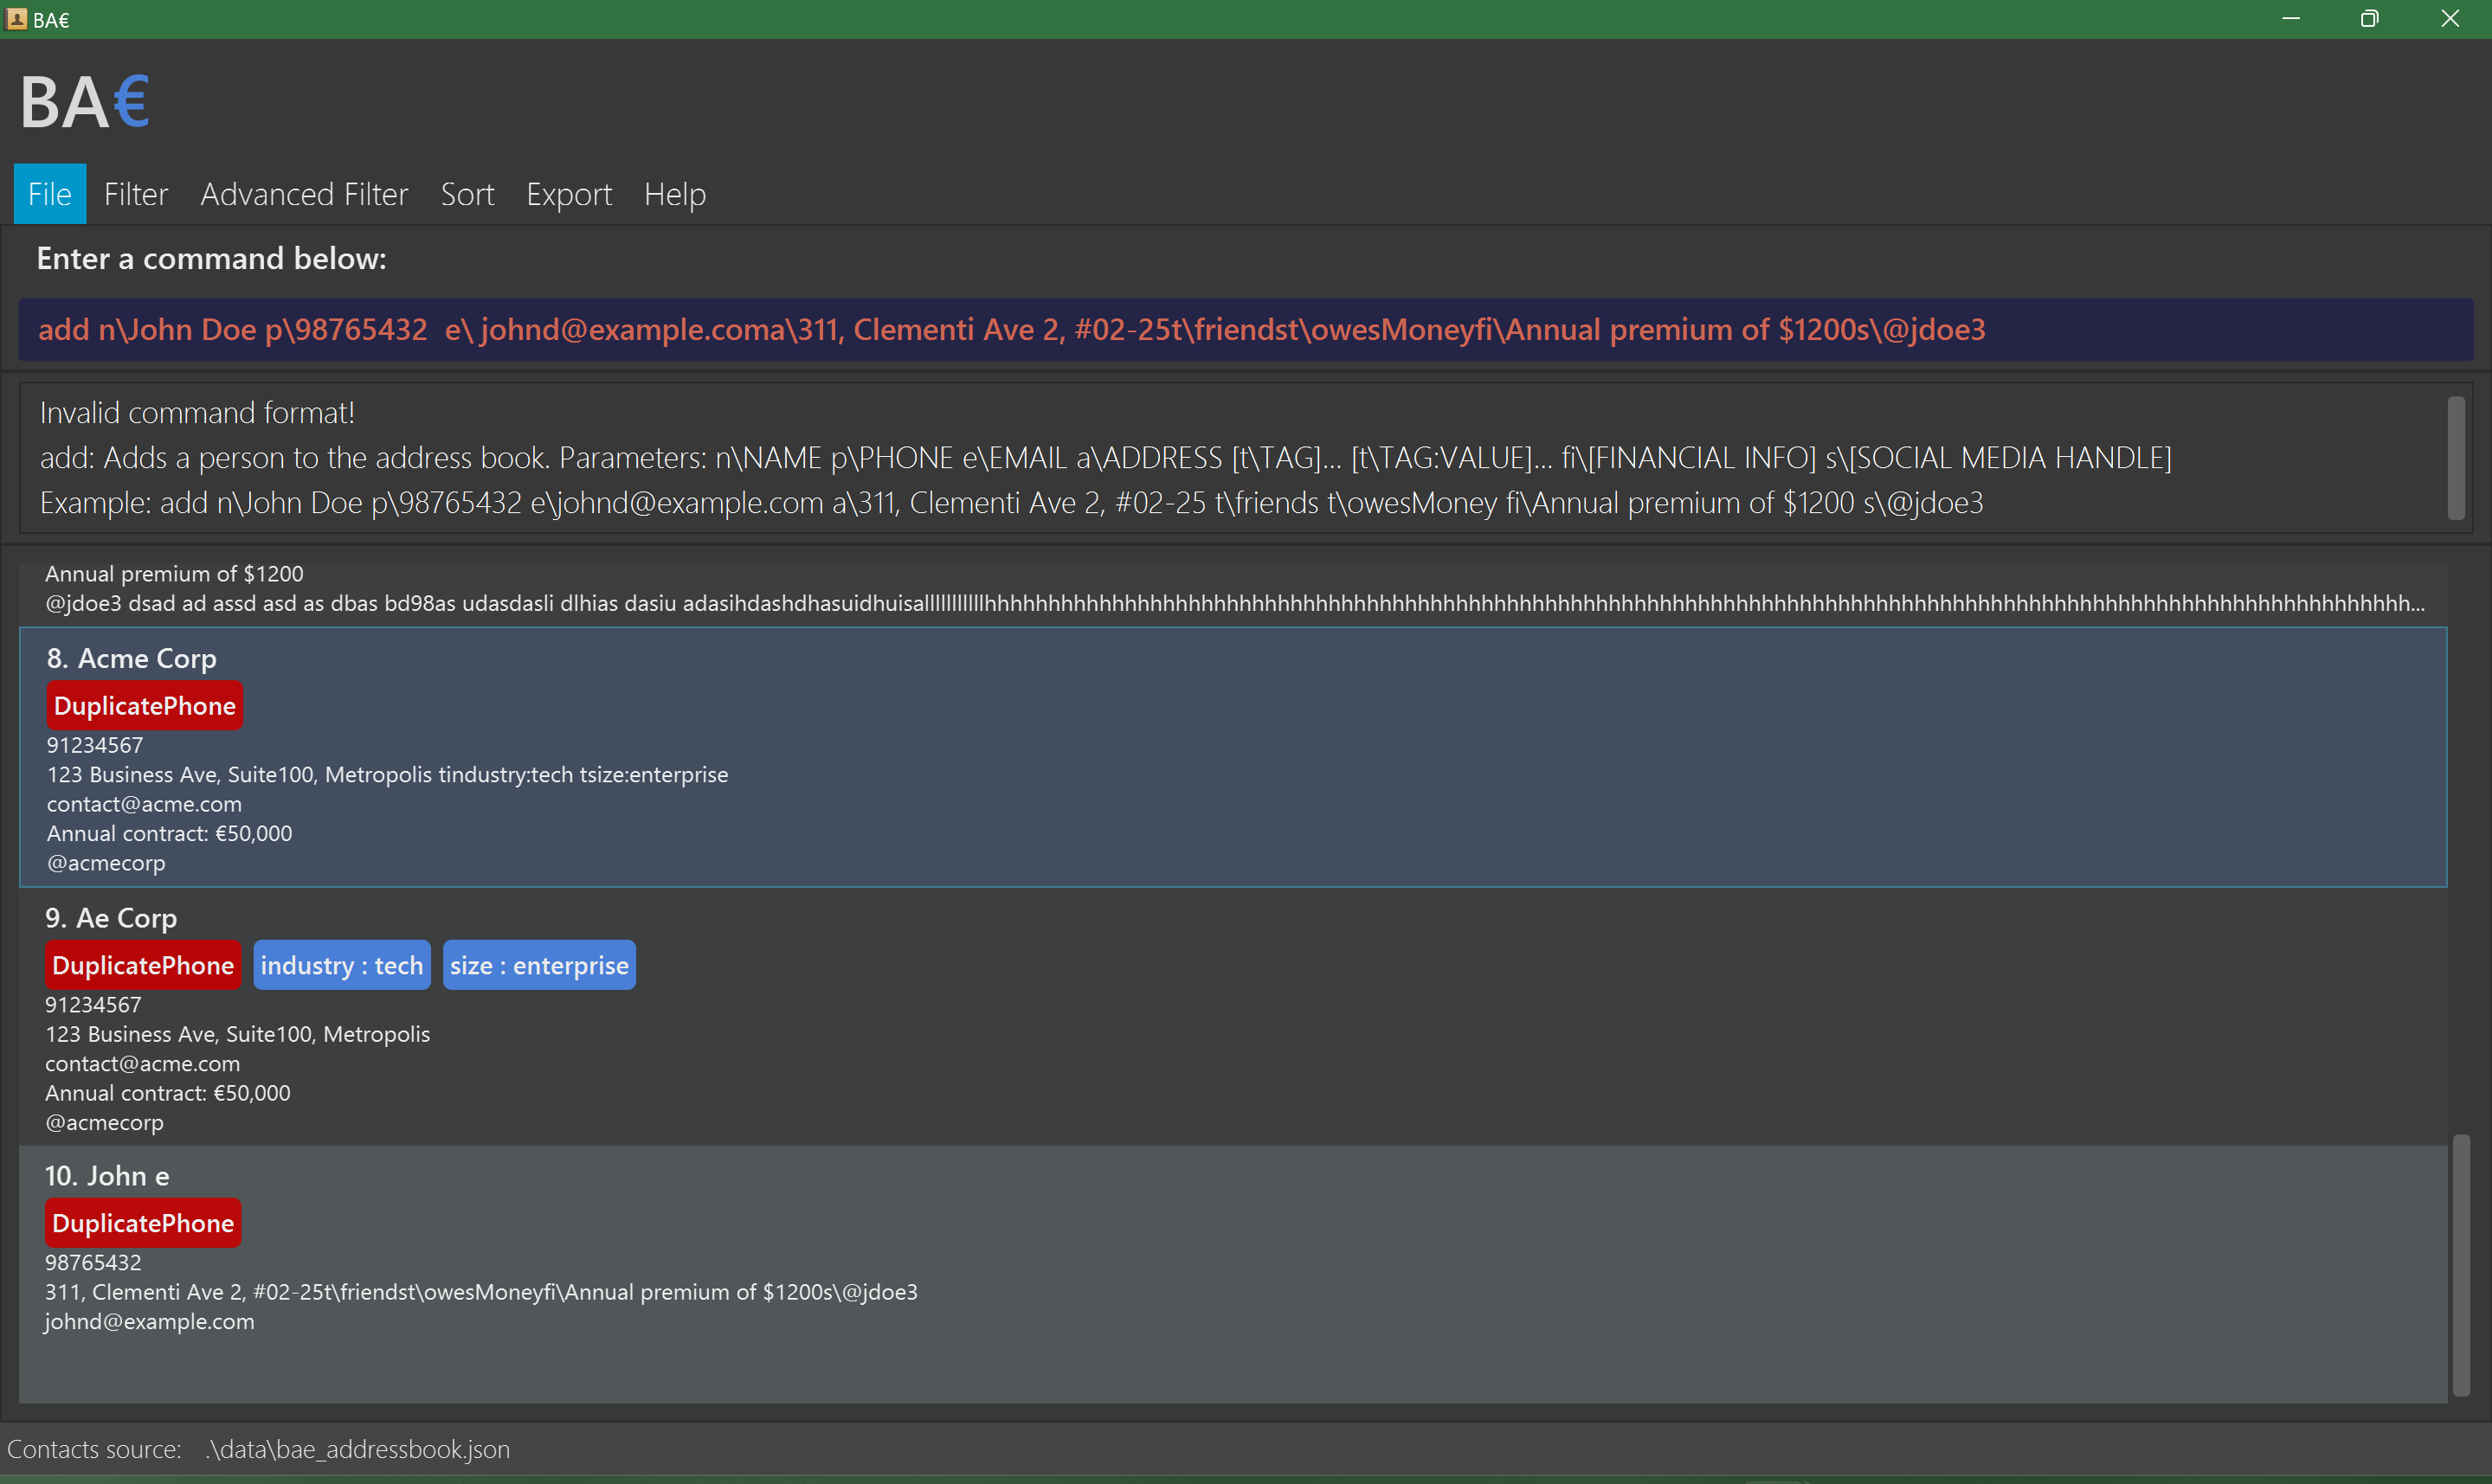
Task: Click the industry : tech tag
Action: pos(342,965)
